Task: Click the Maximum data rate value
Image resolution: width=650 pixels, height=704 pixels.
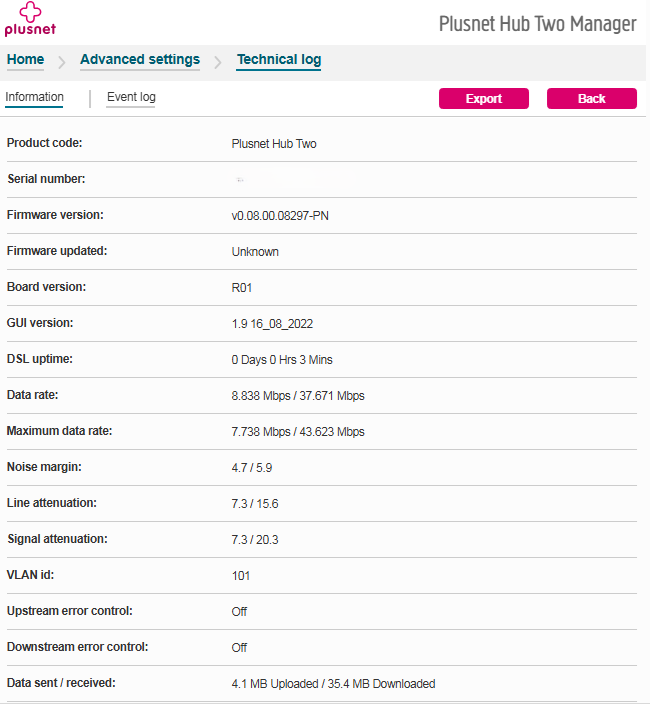Action: (x=298, y=432)
